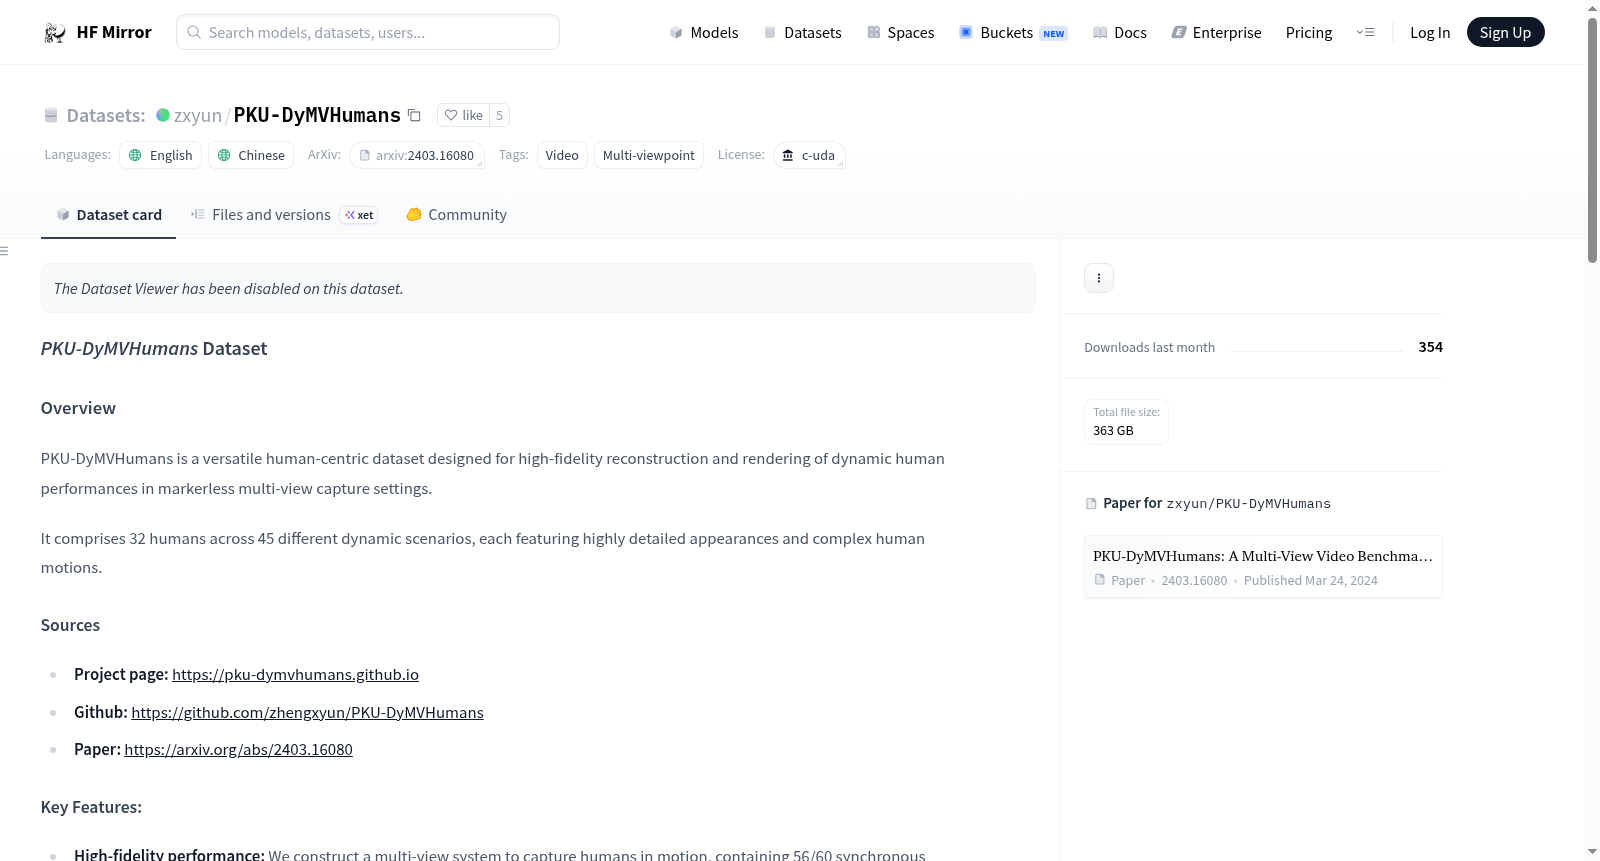Click the PKU-DyMVHumans dataset title
The image size is (1600, 861).
click(317, 115)
